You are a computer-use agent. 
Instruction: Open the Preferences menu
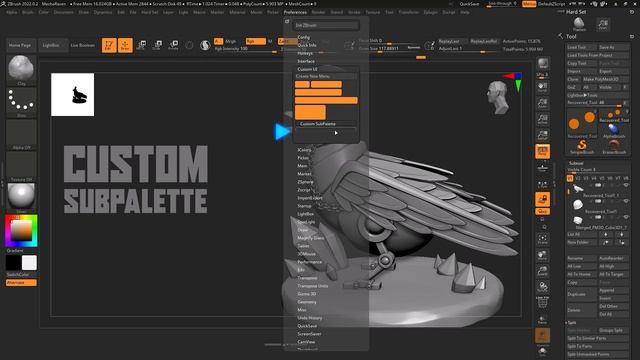click(295, 12)
